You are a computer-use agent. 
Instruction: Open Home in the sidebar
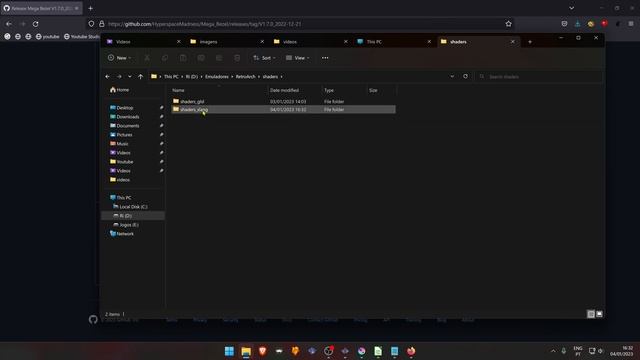[119, 90]
